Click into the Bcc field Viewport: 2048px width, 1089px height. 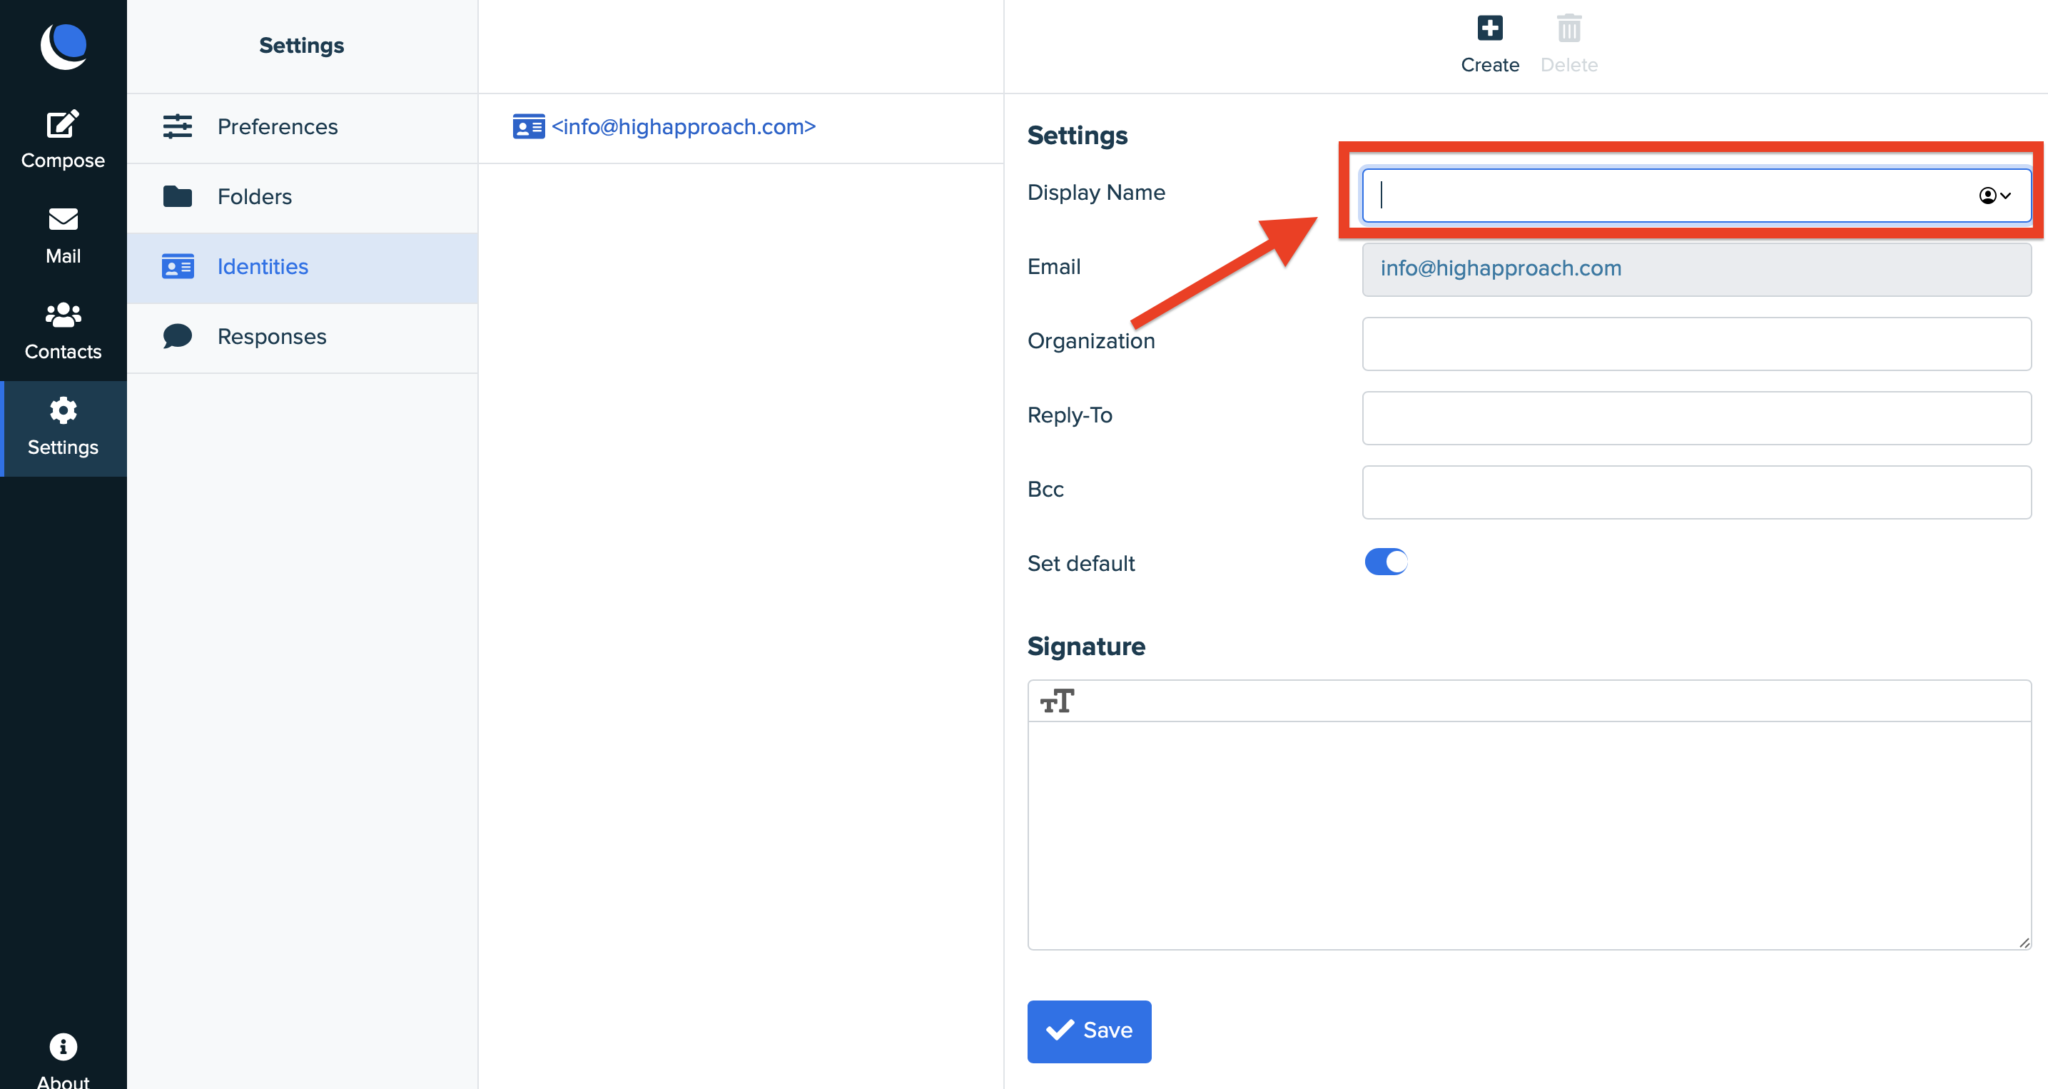pos(1696,492)
